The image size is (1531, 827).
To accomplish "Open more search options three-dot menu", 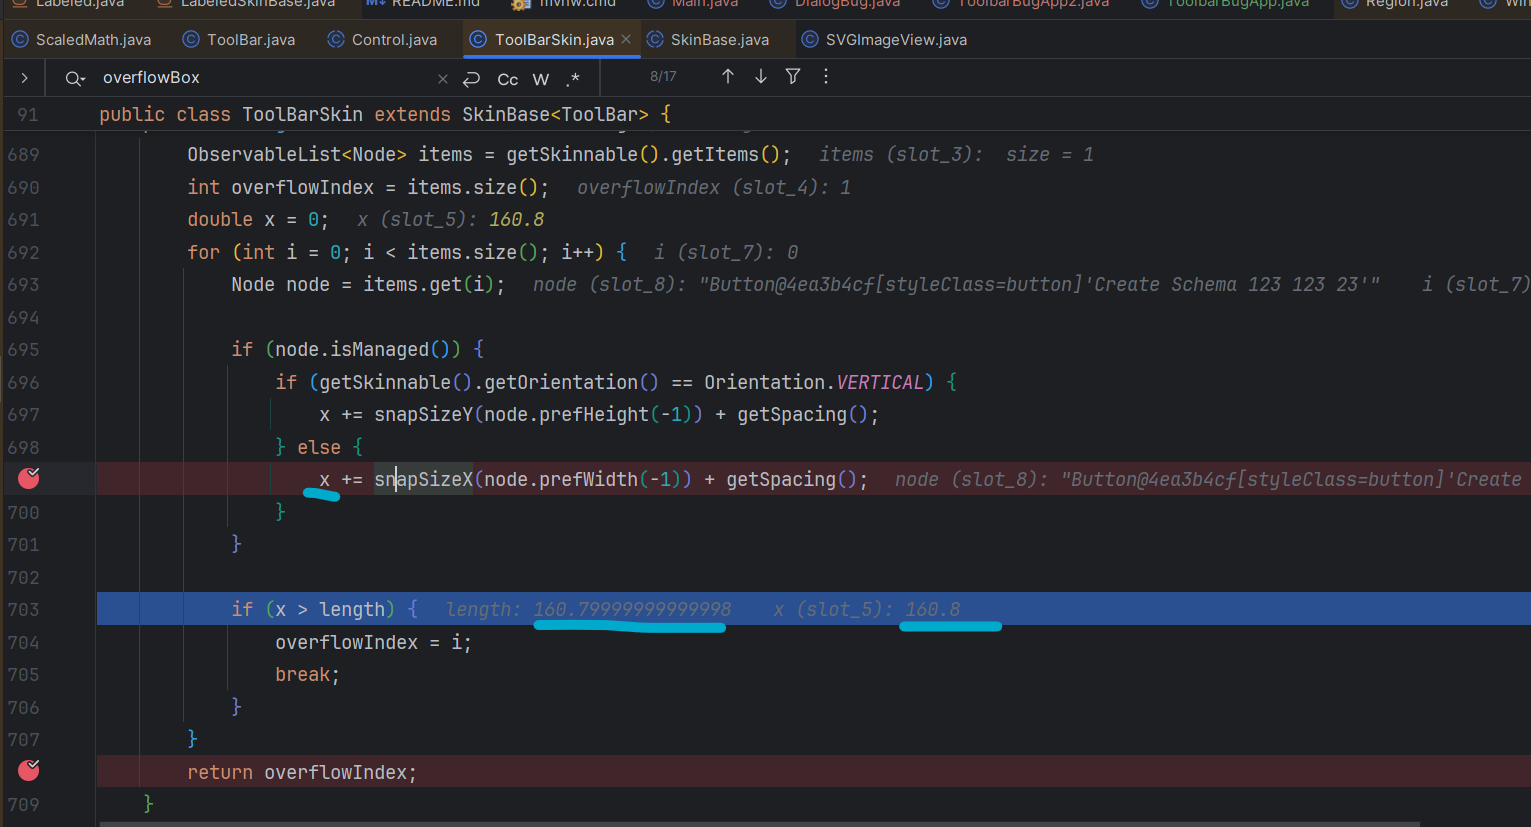I will tap(826, 77).
